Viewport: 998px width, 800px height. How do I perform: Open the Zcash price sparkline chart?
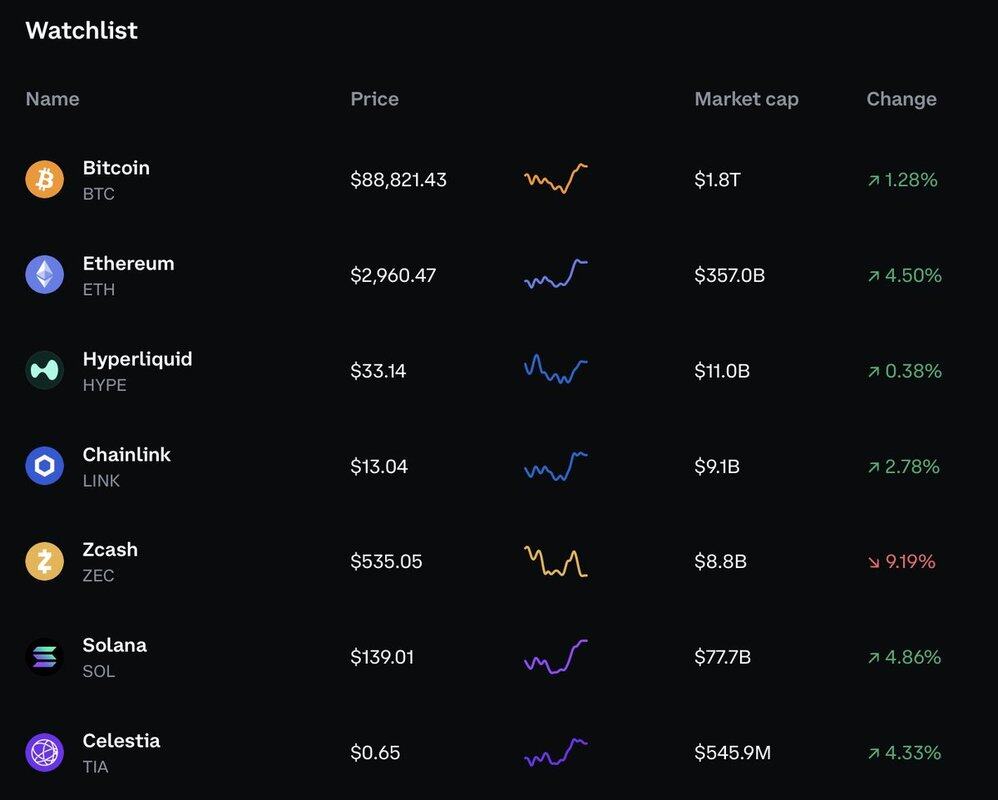point(555,561)
